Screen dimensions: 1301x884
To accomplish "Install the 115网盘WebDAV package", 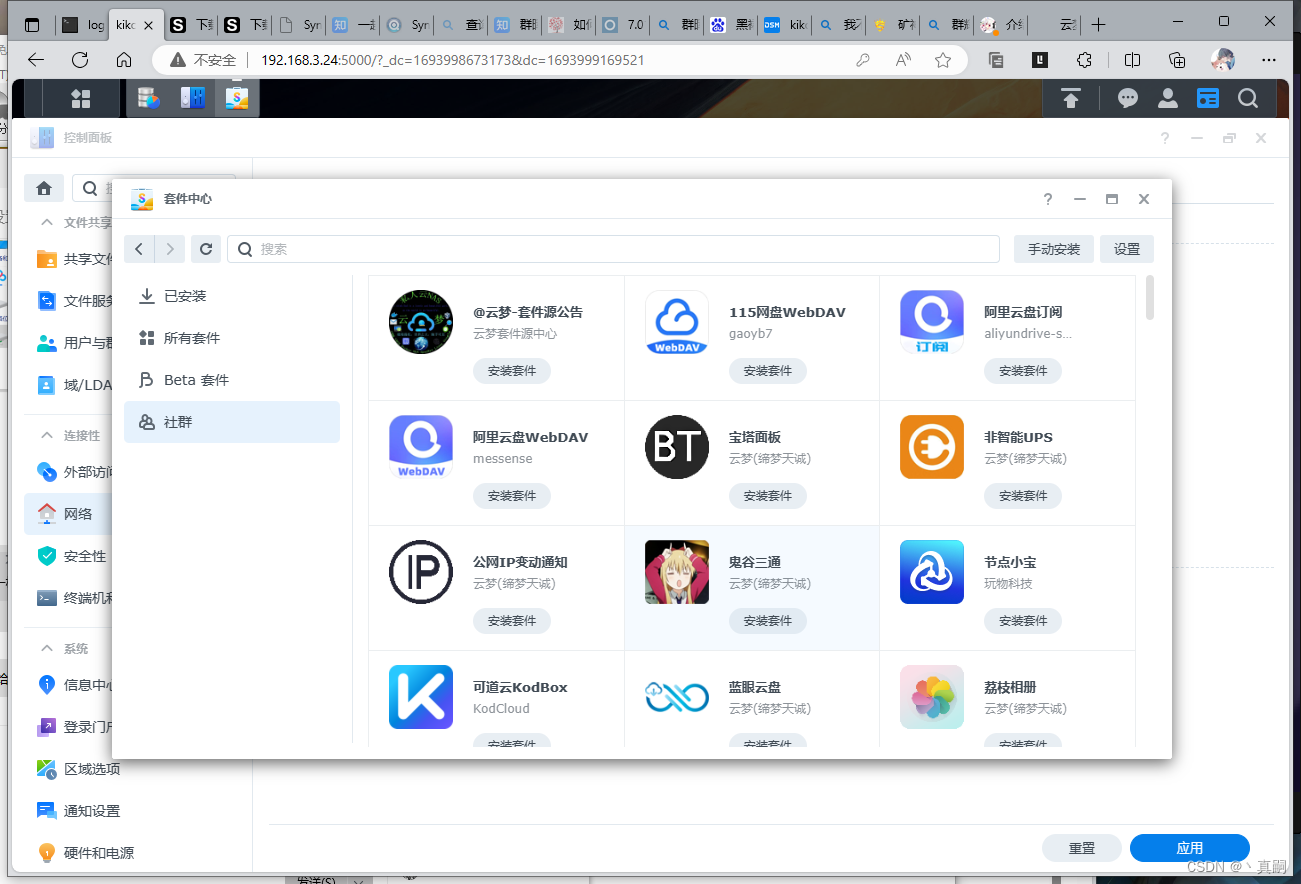I will pyautogui.click(x=768, y=371).
